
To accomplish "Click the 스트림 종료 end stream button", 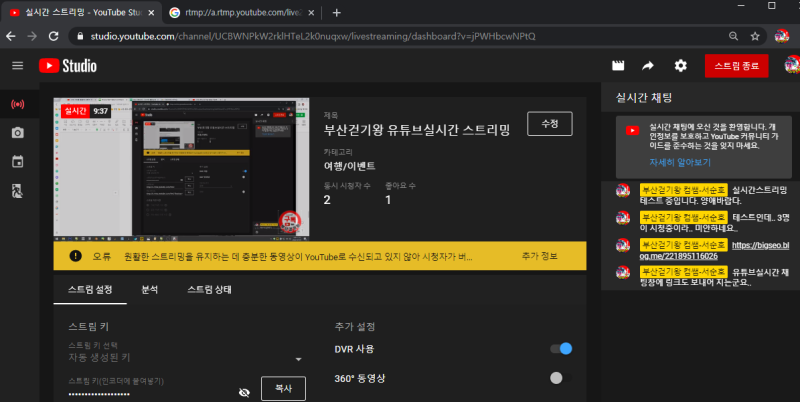I will 736,66.
